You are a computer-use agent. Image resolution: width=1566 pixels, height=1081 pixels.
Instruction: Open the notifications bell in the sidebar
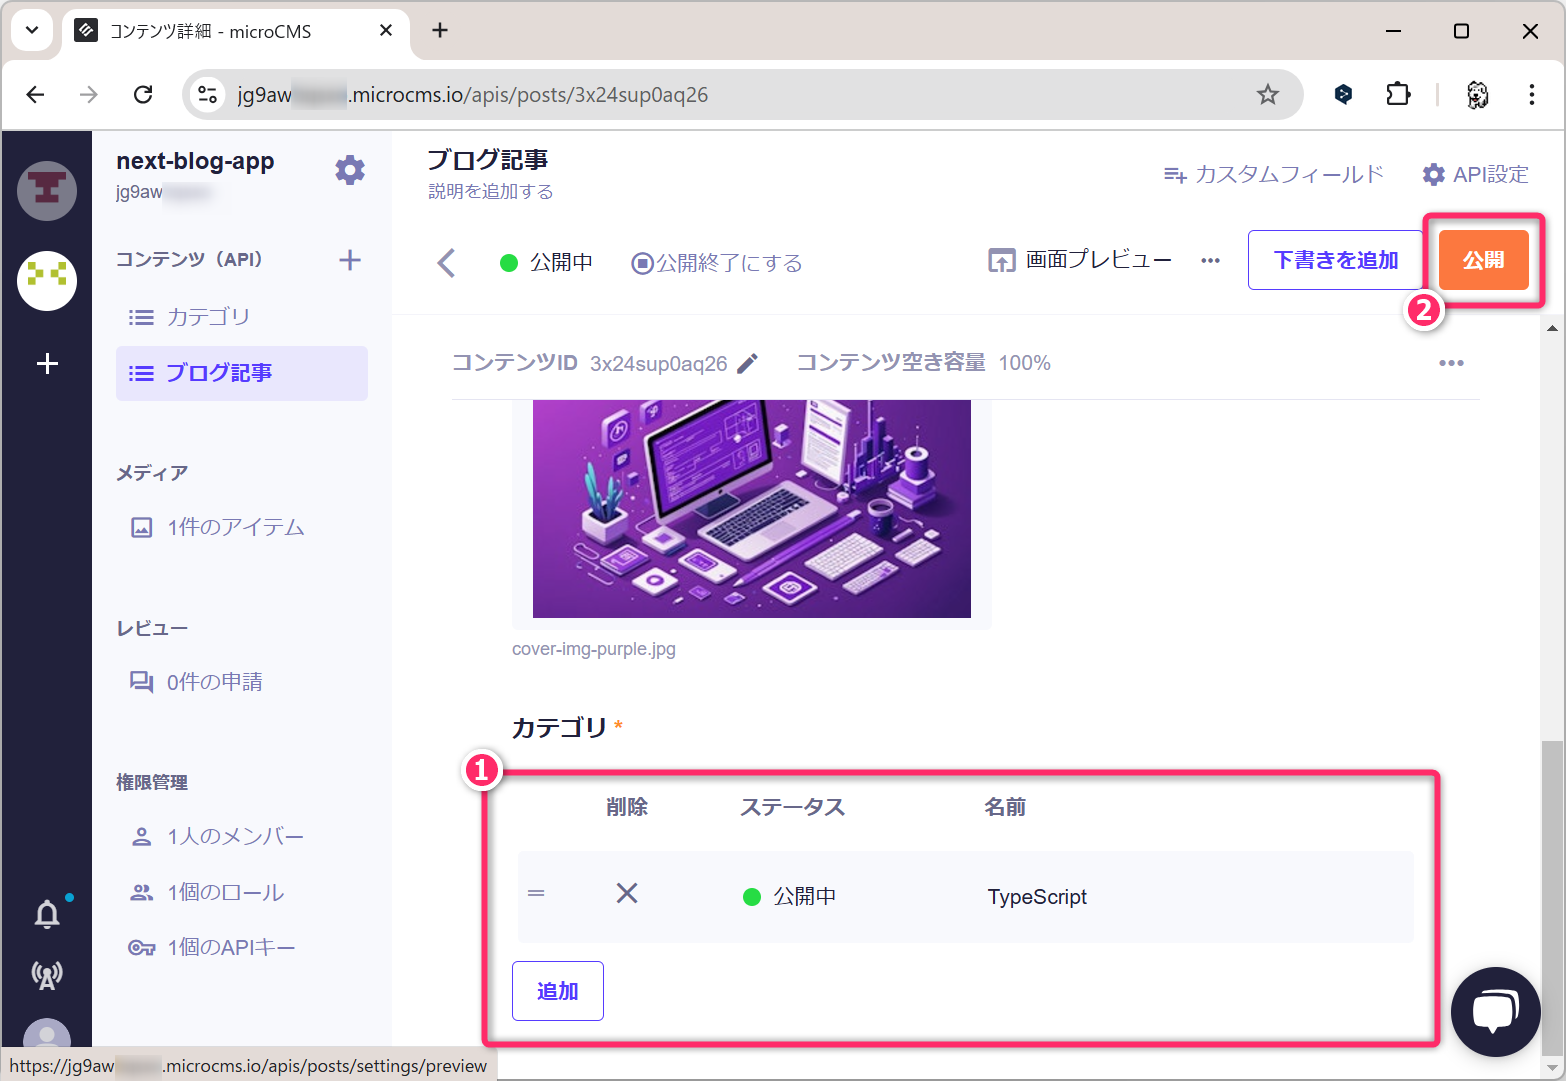pos(47,914)
